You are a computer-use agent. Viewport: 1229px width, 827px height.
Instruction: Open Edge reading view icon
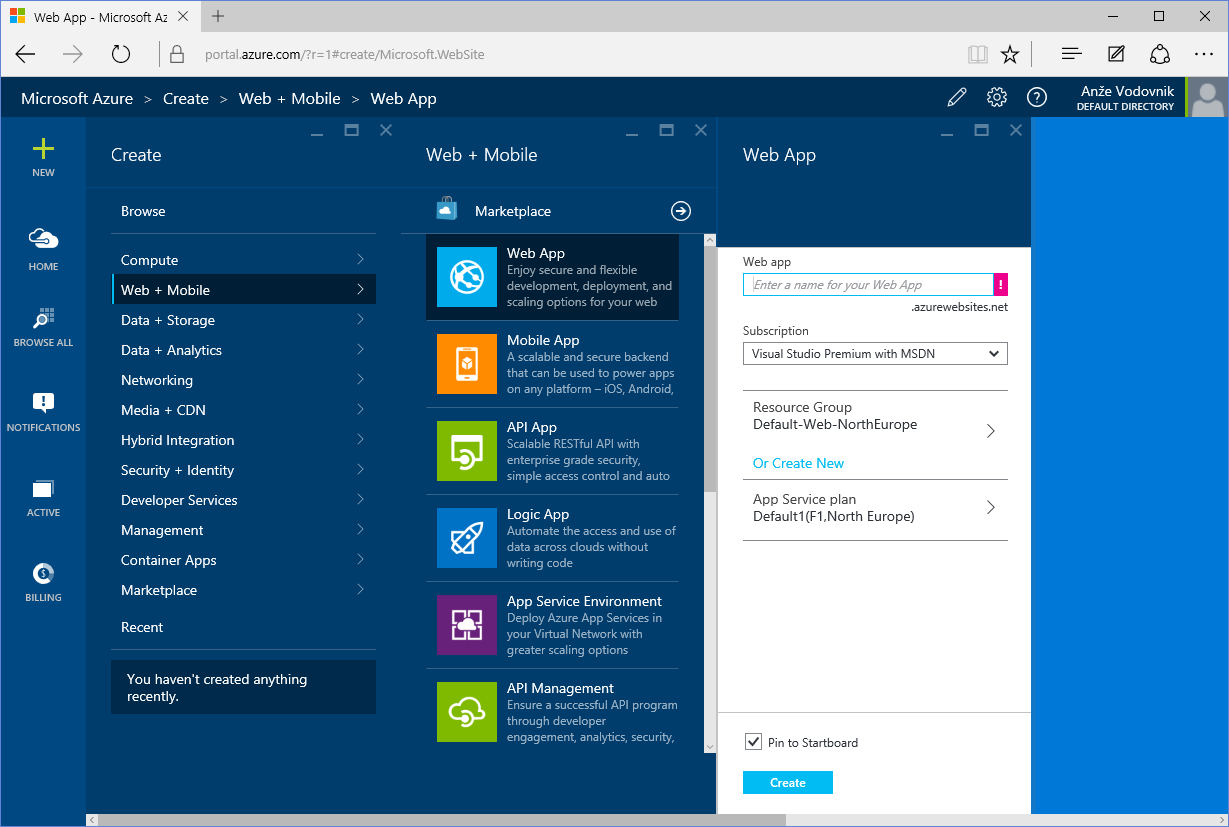pos(977,54)
